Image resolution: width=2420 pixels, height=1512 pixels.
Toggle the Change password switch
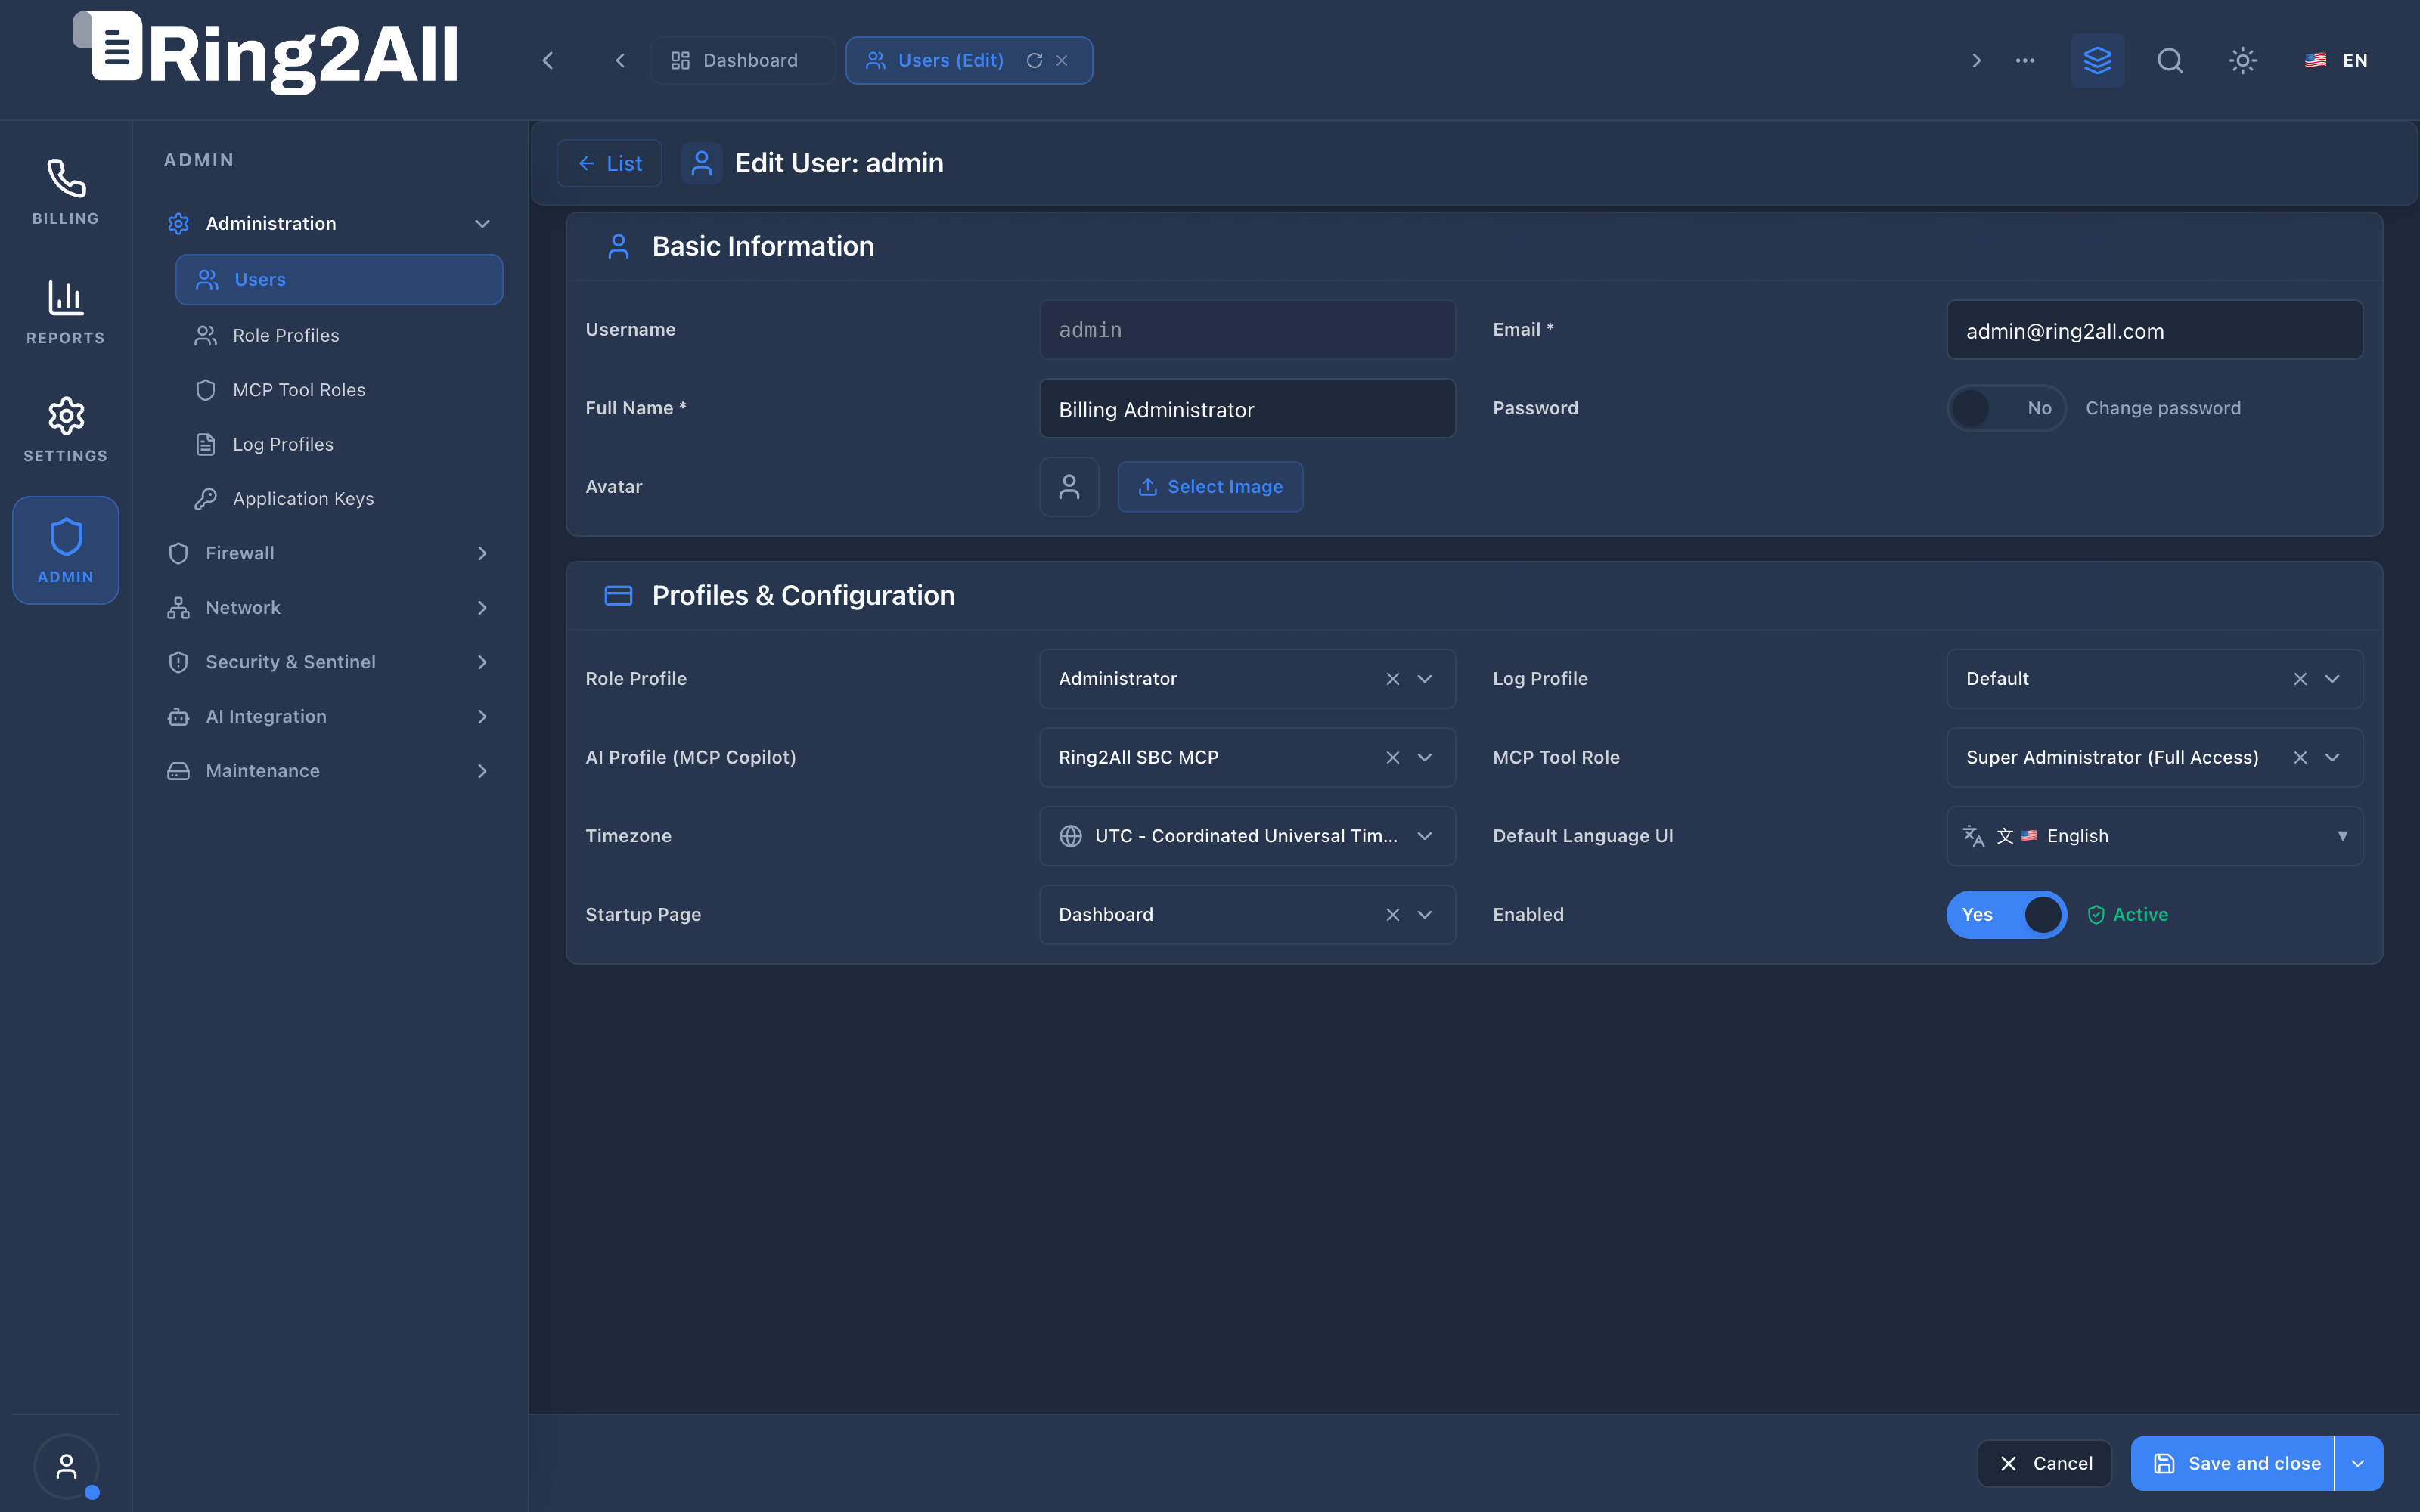pos(2006,408)
